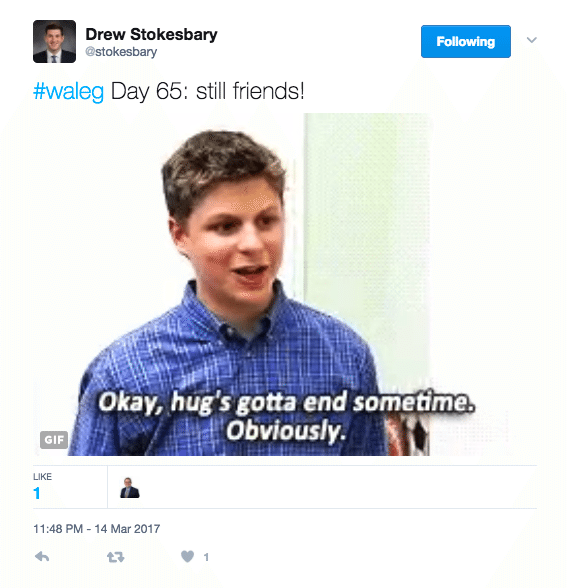This screenshot has height=588, width=567.
Task: Click the like count beside the heart
Action: pyautogui.click(x=206, y=557)
